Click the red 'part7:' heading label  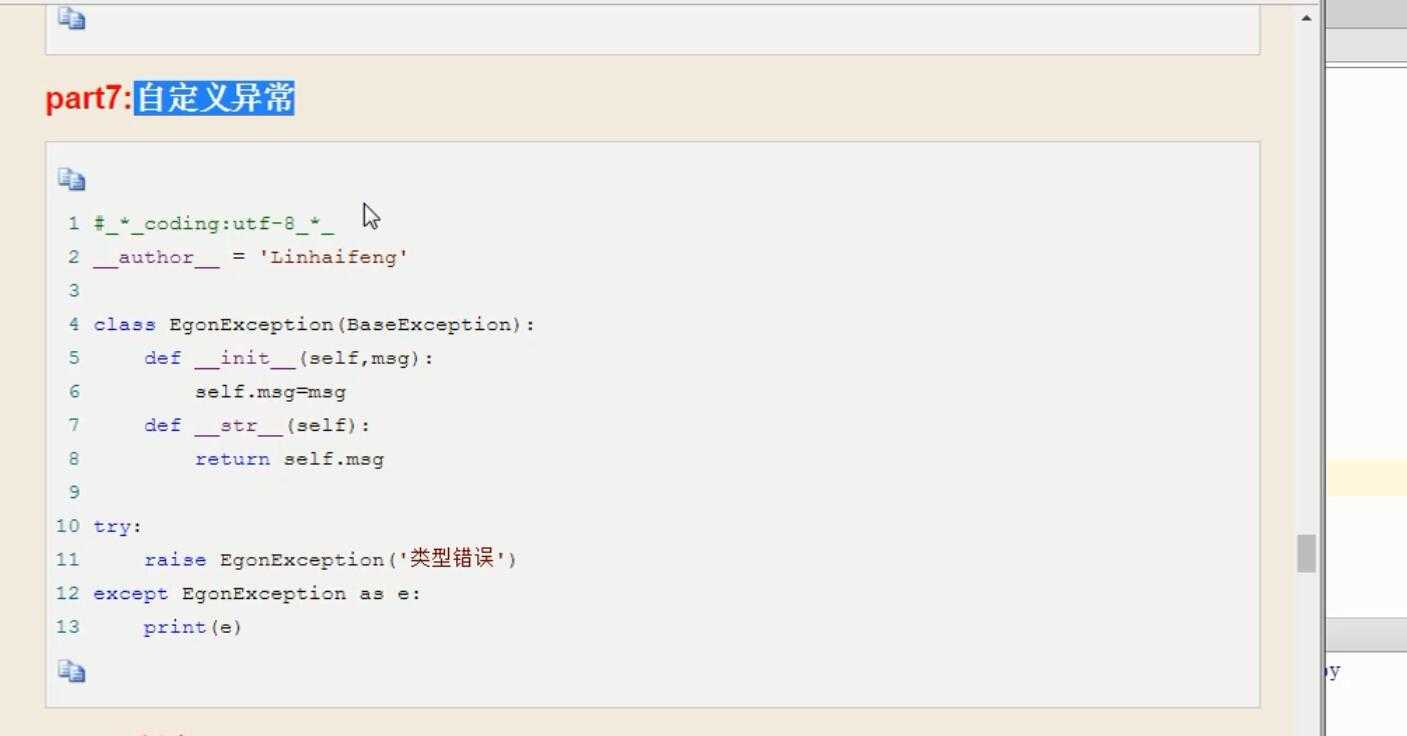point(89,99)
